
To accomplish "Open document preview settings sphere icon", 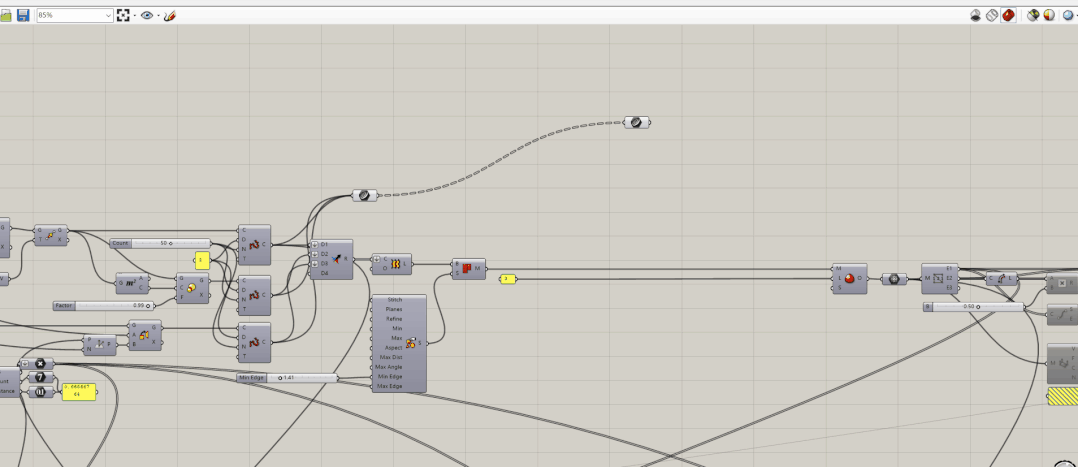I will point(1049,15).
